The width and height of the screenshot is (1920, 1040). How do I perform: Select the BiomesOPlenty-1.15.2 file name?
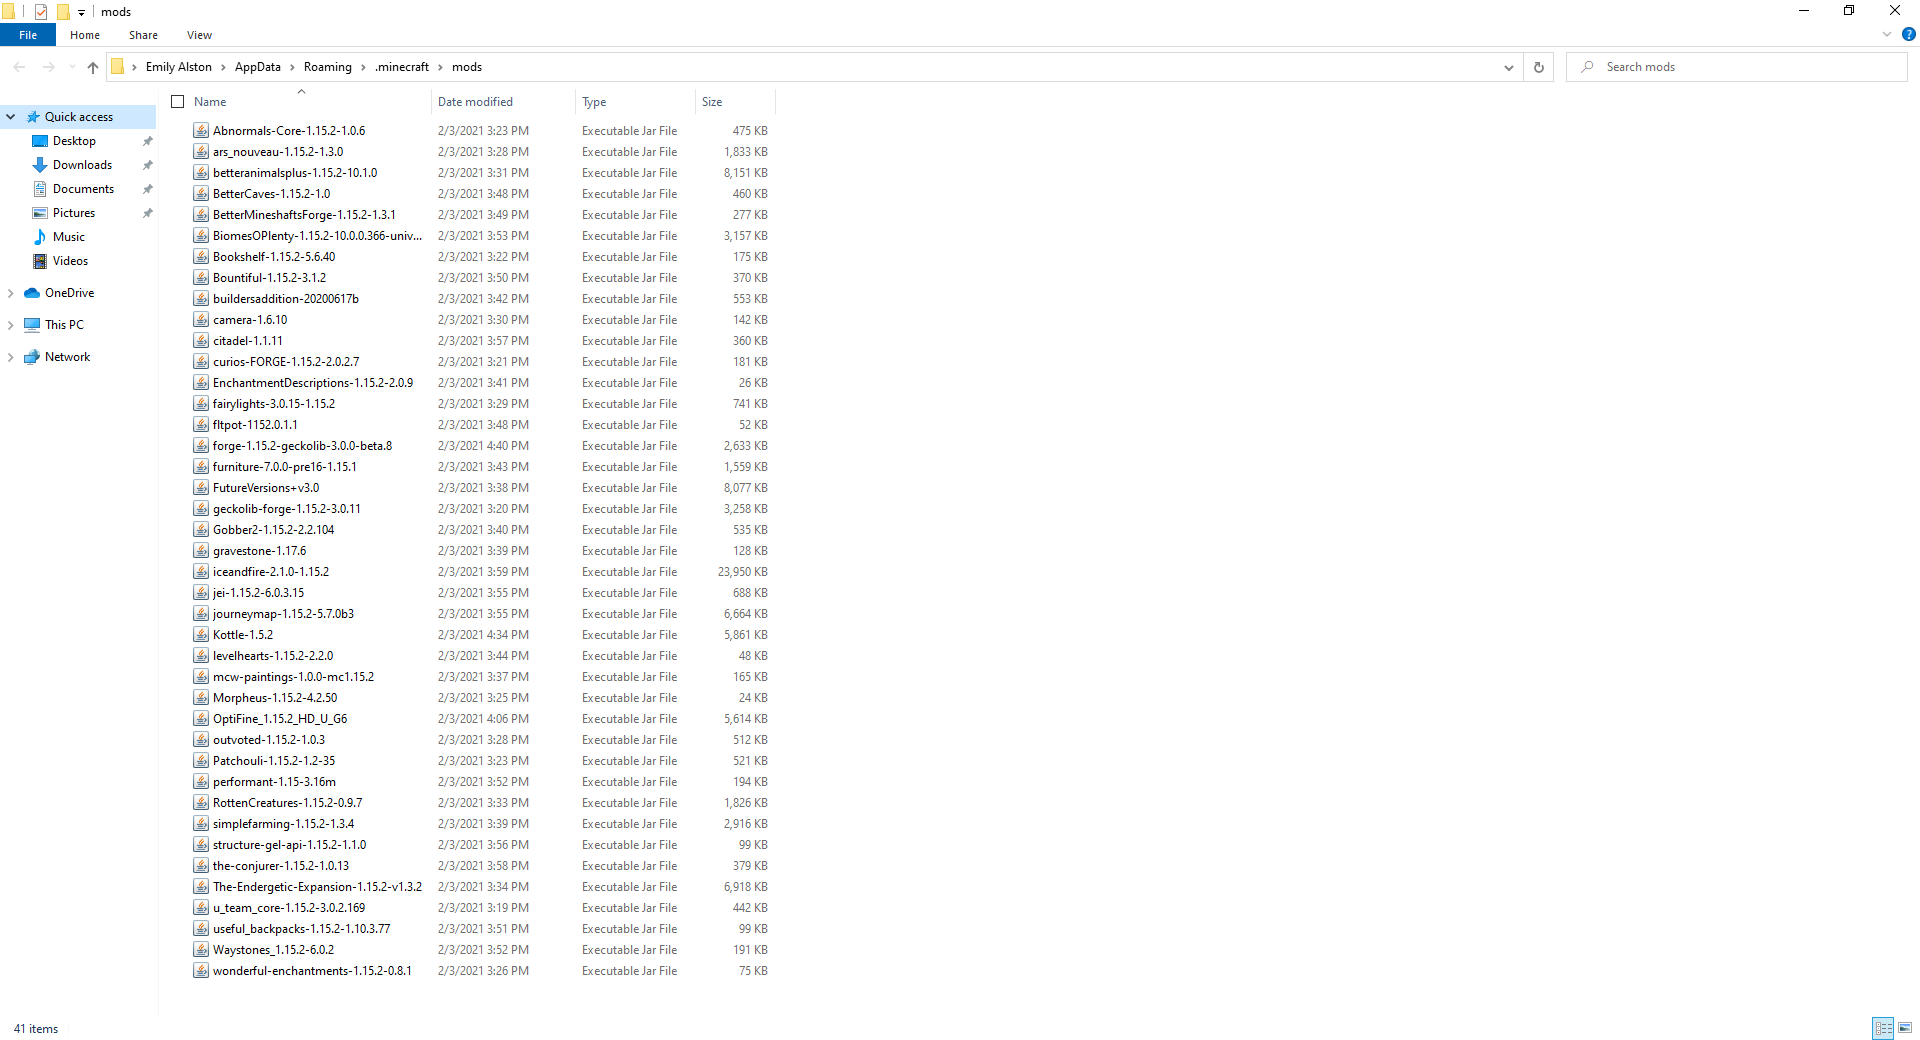point(317,236)
